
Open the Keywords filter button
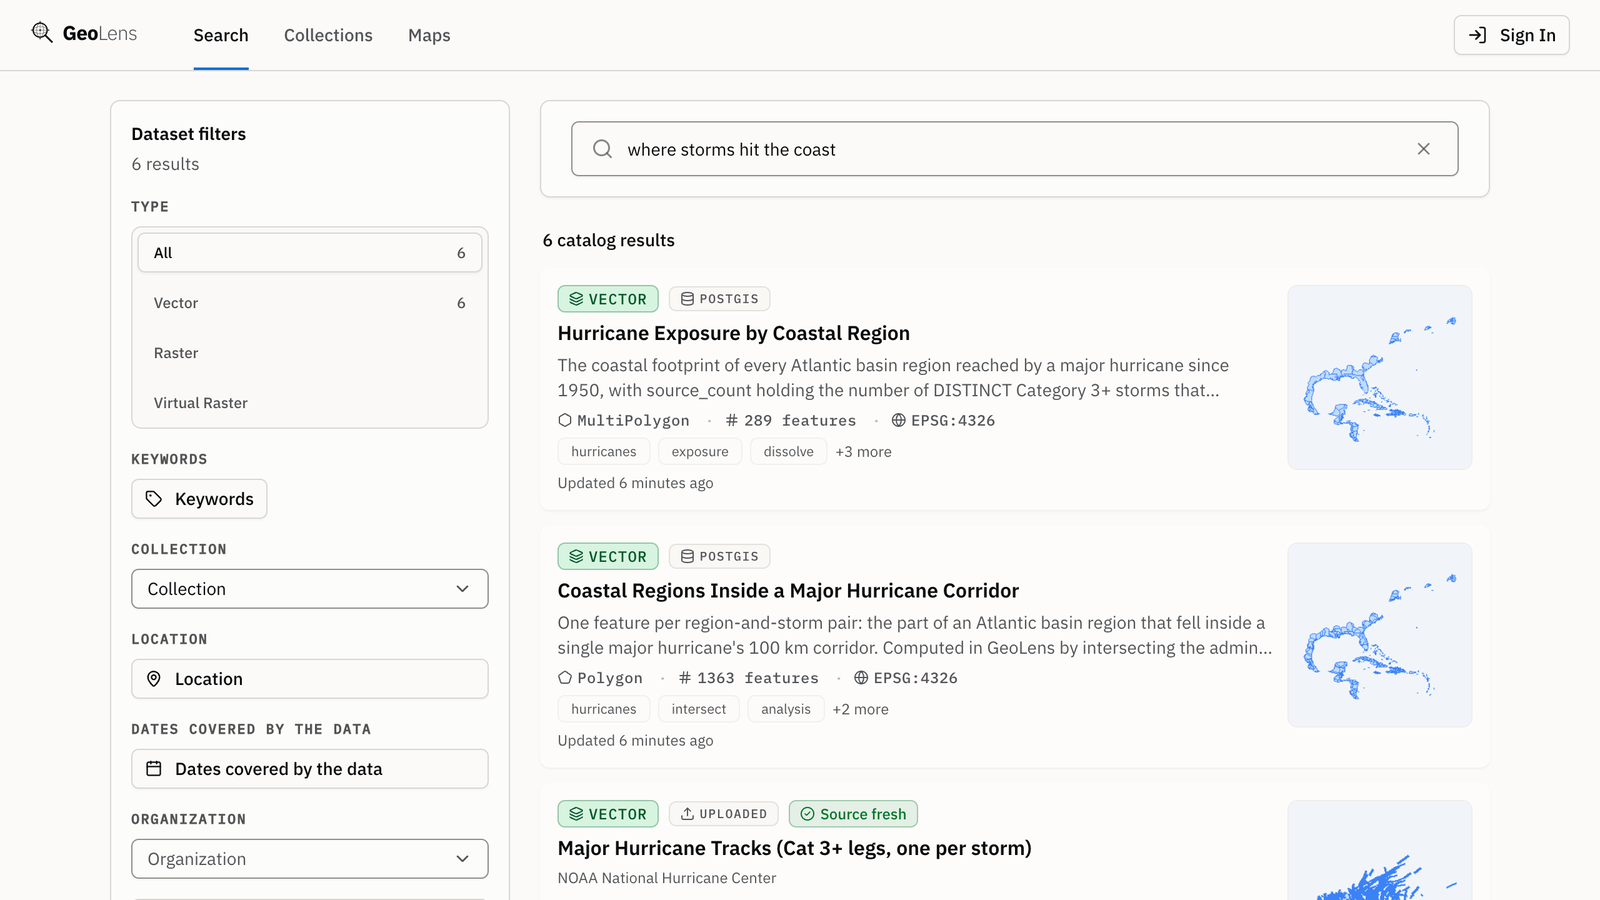point(199,499)
